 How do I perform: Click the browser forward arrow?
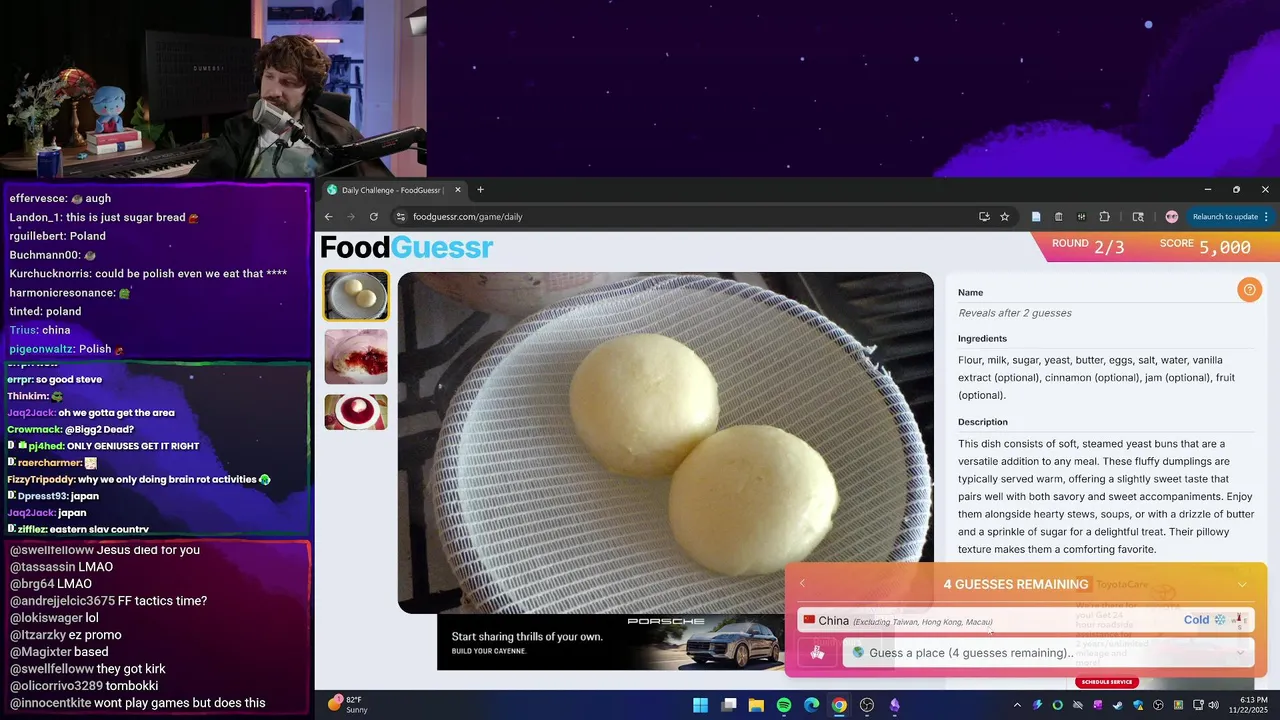pyautogui.click(x=351, y=216)
